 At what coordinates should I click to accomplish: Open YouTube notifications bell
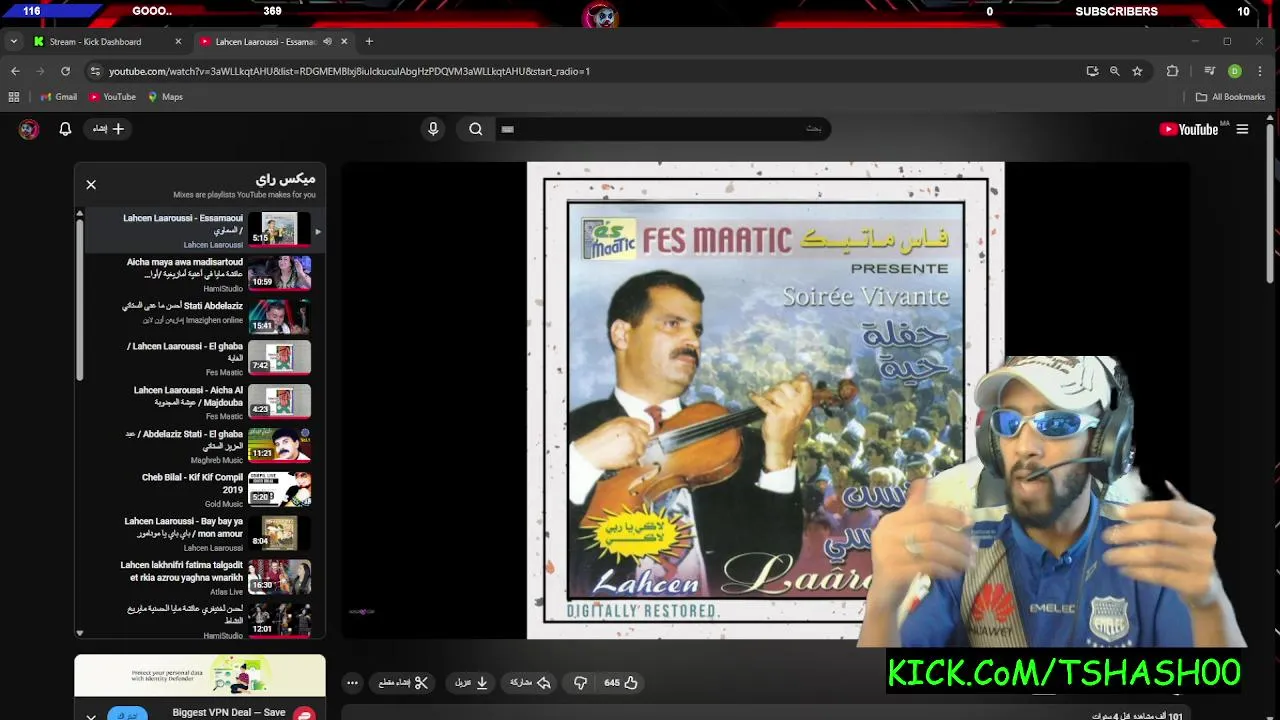65,129
